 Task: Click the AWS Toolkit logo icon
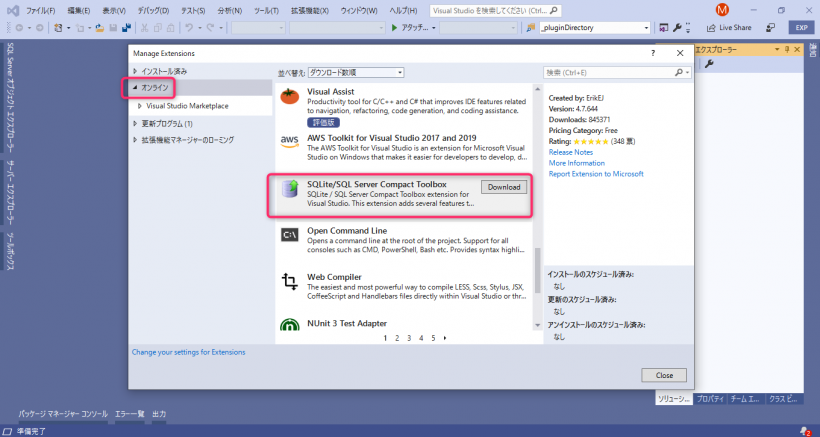289,141
